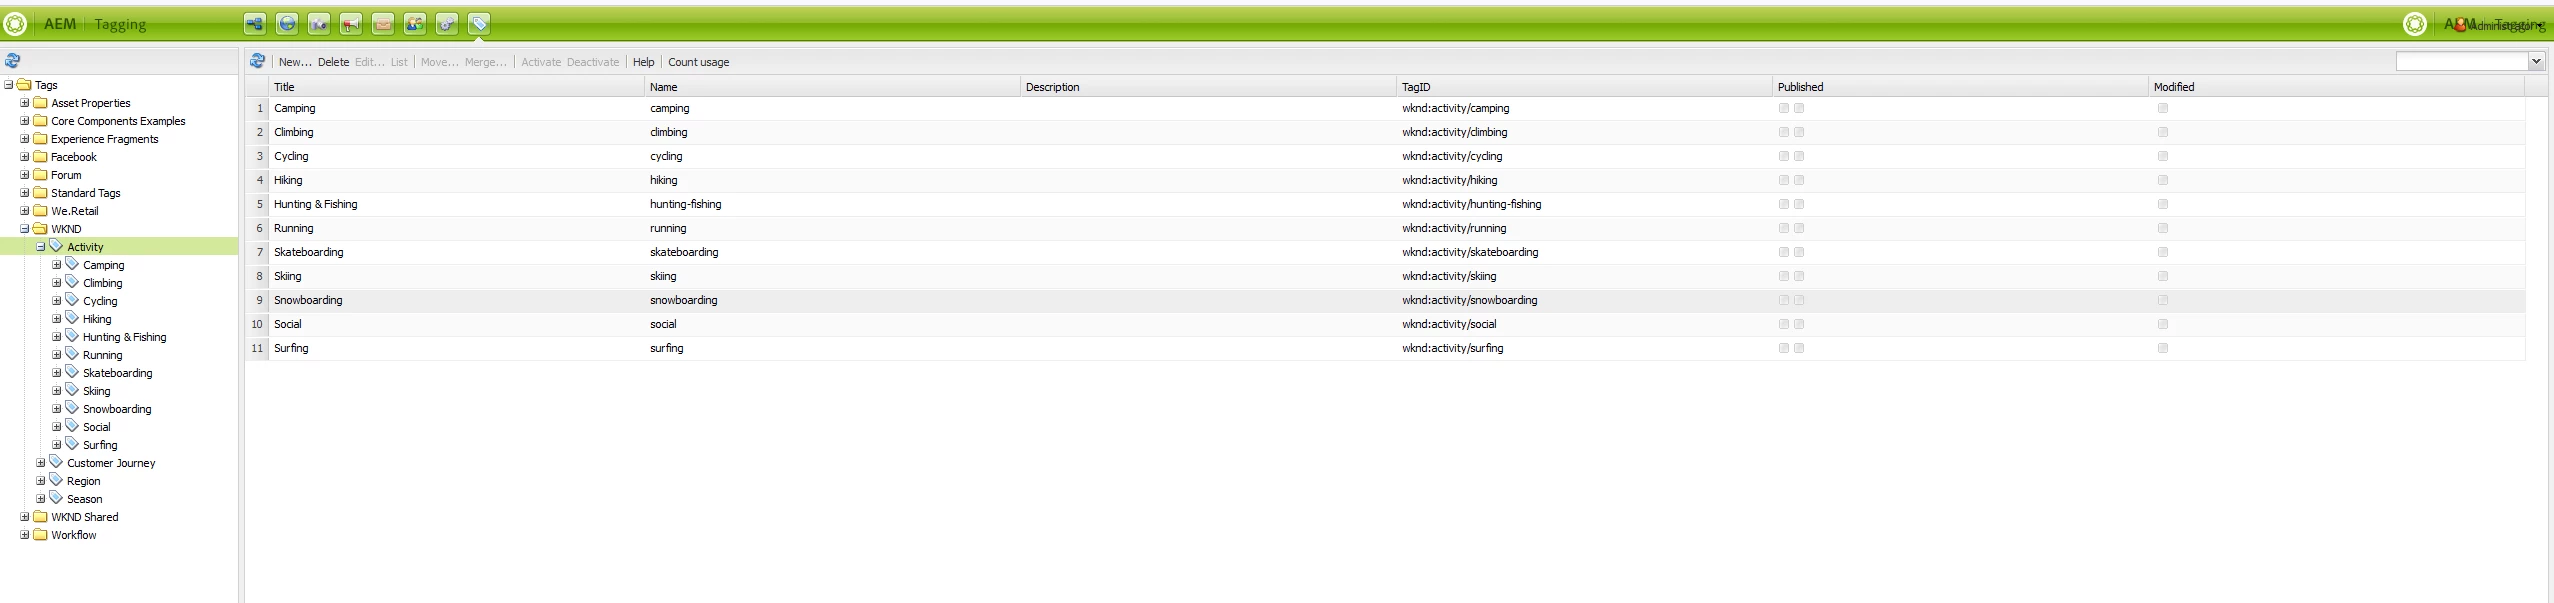Image resolution: width=2554 pixels, height=603 pixels.
Task: Sort by the Modified column header
Action: coord(2336,87)
